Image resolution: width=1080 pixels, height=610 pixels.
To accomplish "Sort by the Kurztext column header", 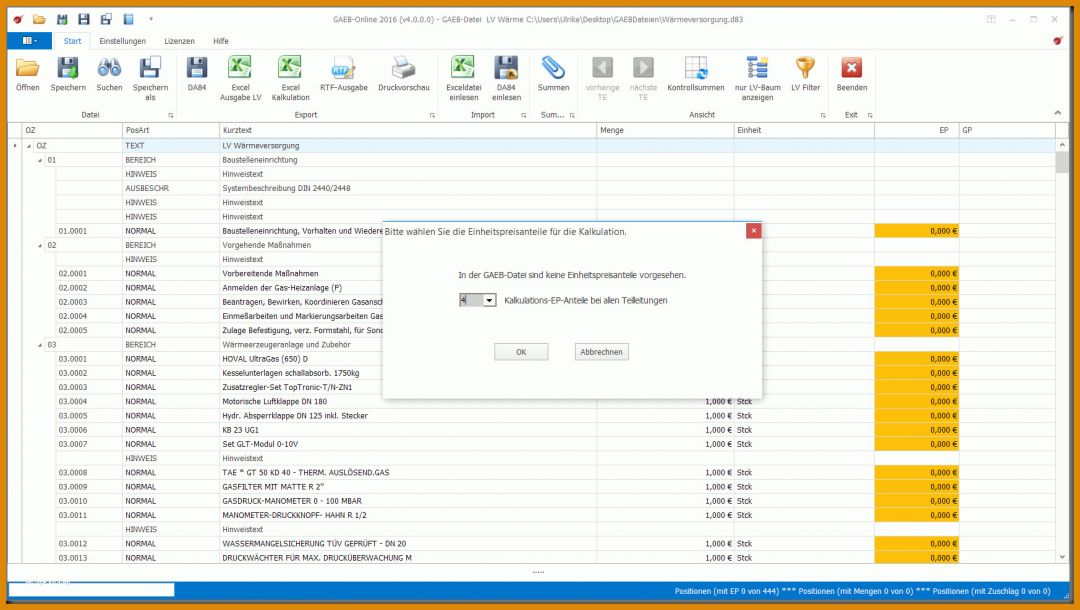I will (408, 130).
